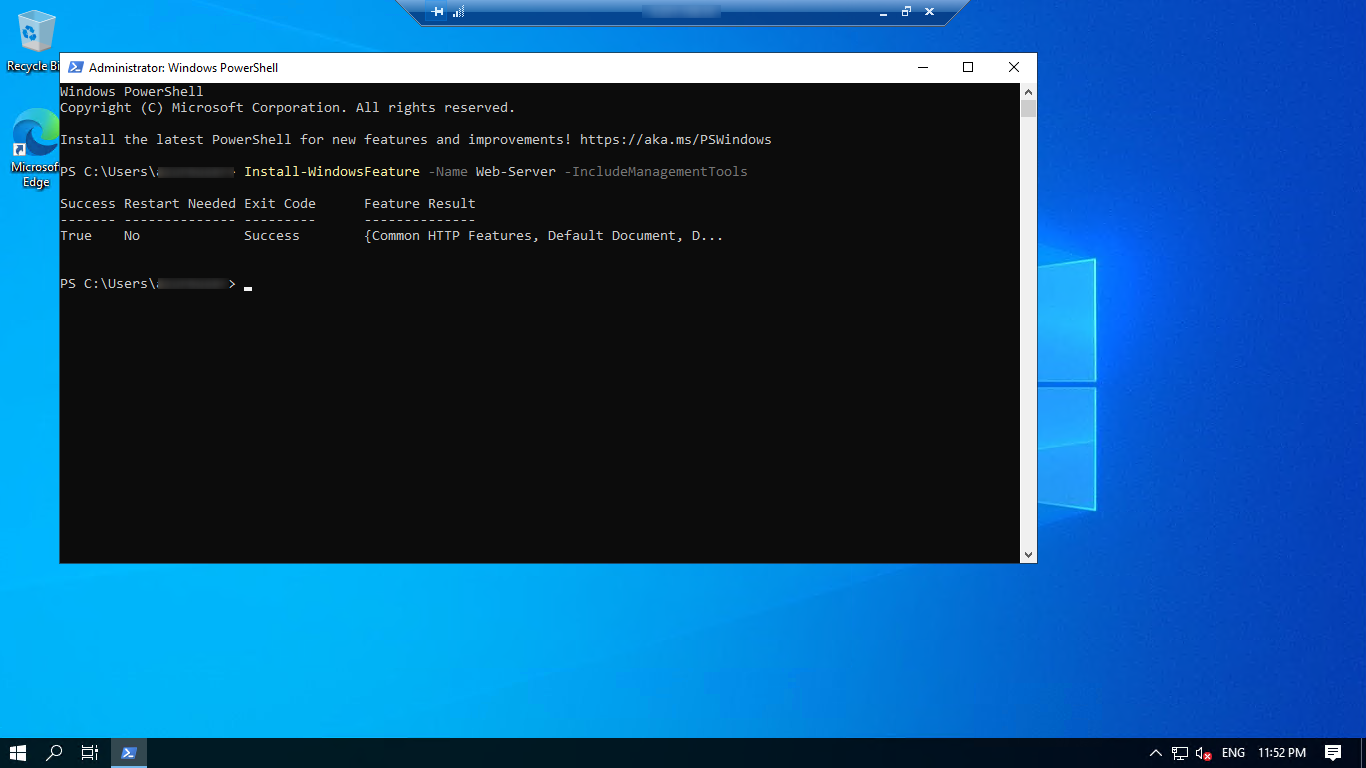Screen dimensions: 1366x768
Task: Open the network status tray icon
Action: pyautogui.click(x=1180, y=753)
